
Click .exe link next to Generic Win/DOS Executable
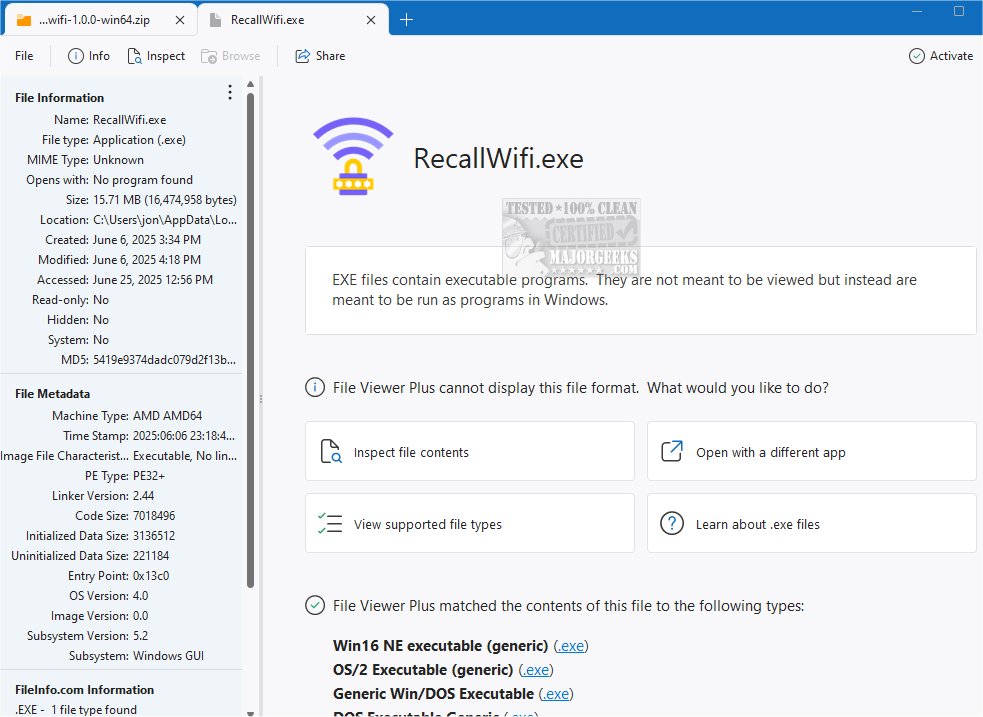click(x=556, y=694)
